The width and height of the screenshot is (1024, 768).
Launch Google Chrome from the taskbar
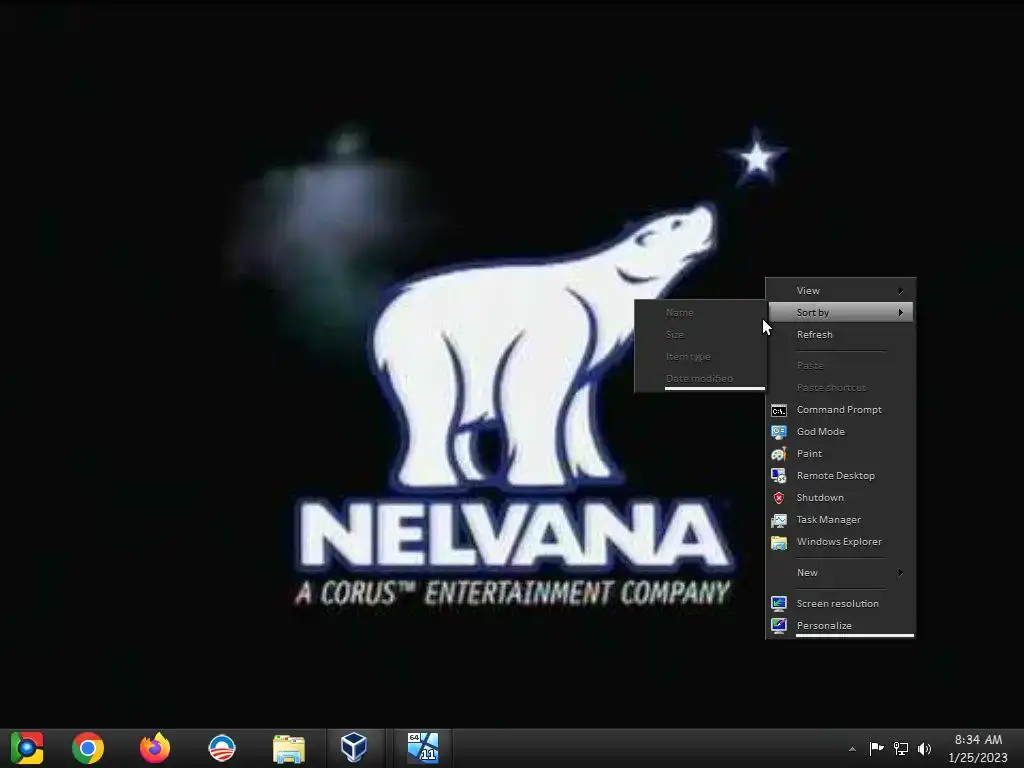click(88, 748)
